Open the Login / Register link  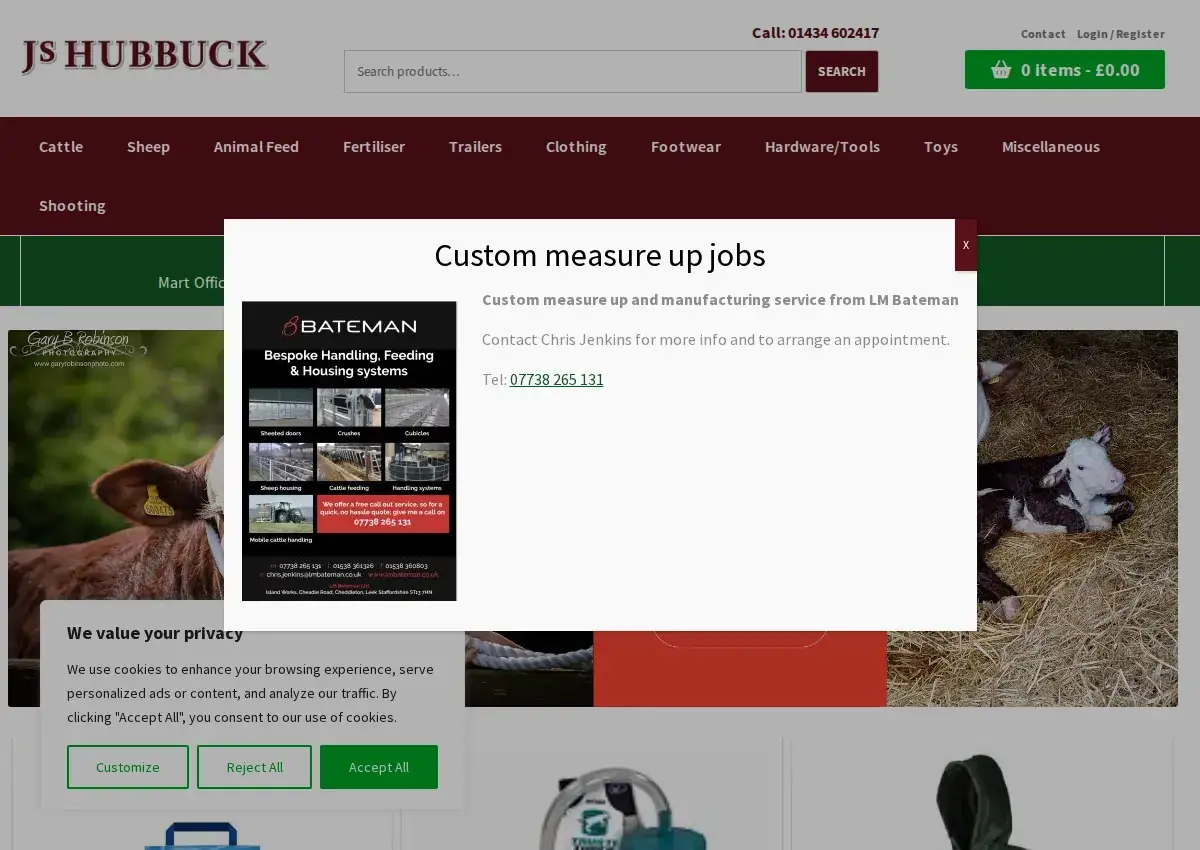click(x=1121, y=34)
